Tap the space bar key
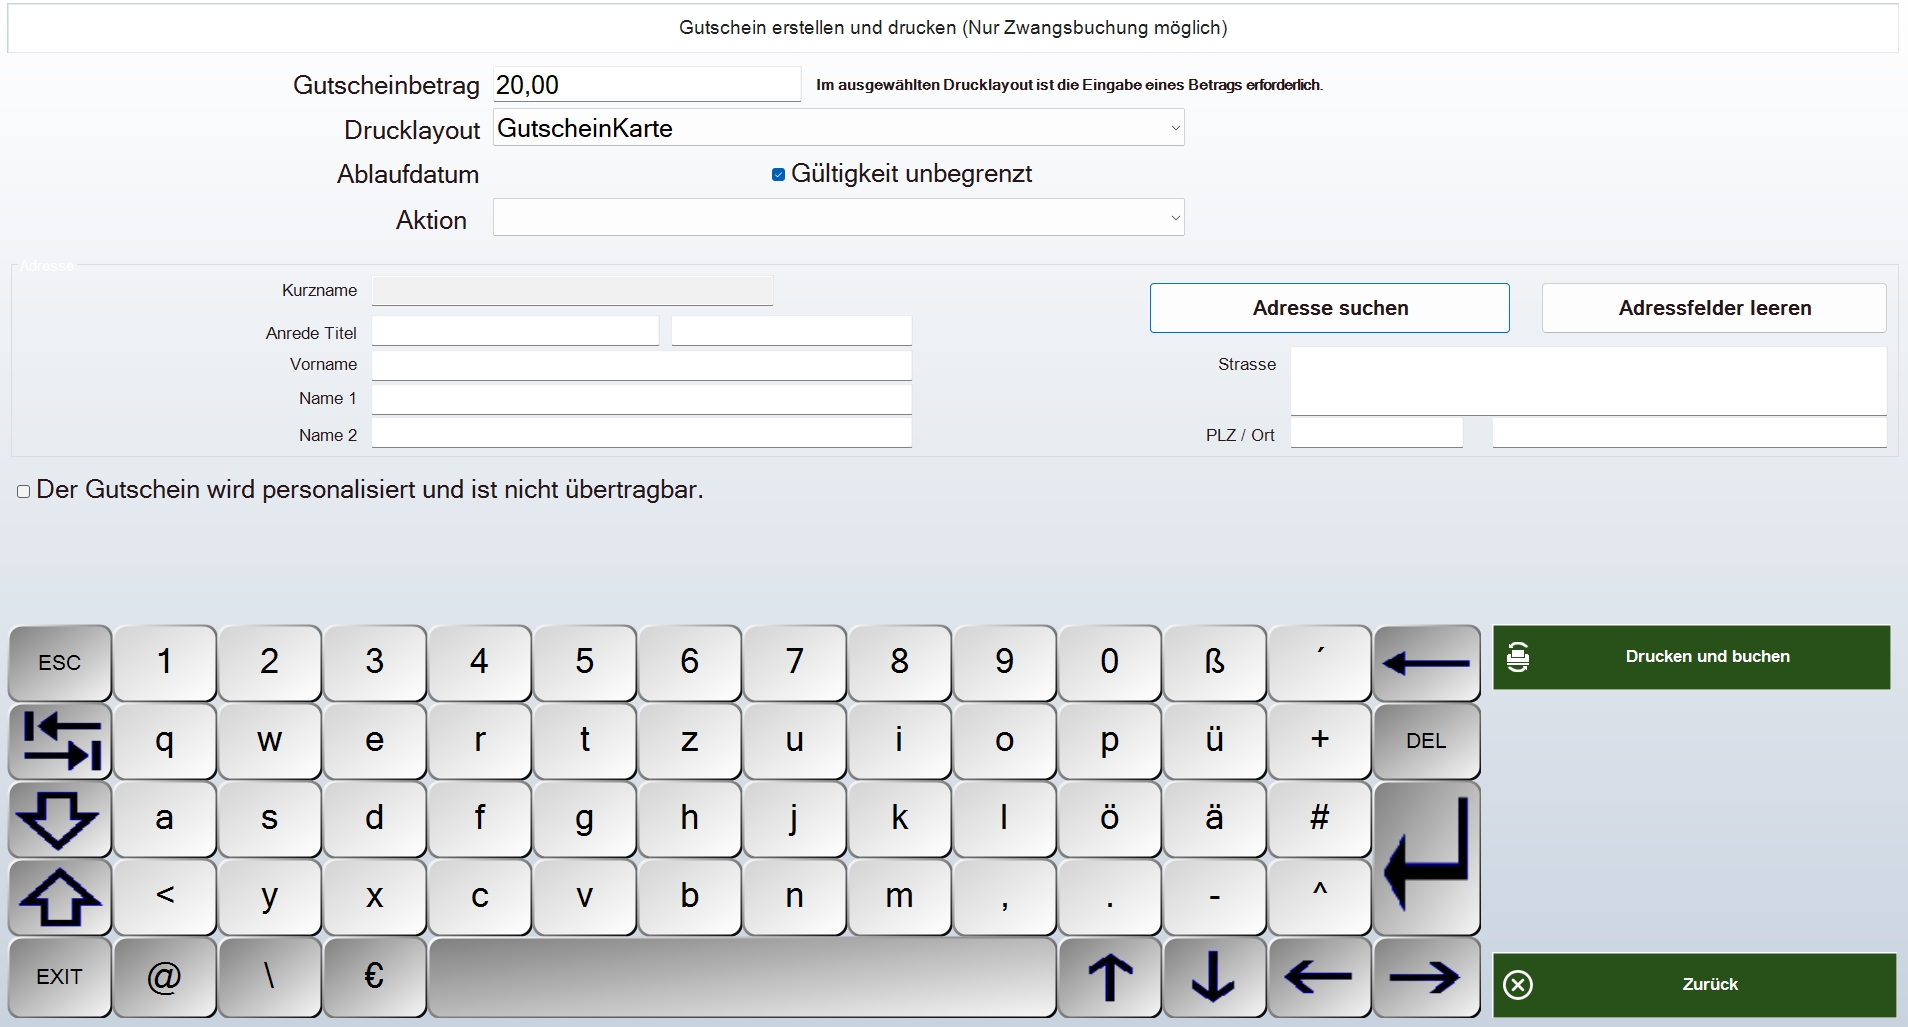 click(x=742, y=976)
